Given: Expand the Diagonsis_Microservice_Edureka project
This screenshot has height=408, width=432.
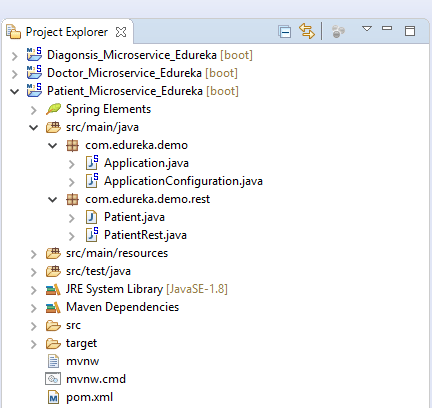Looking at the screenshot, I should click(14, 56).
